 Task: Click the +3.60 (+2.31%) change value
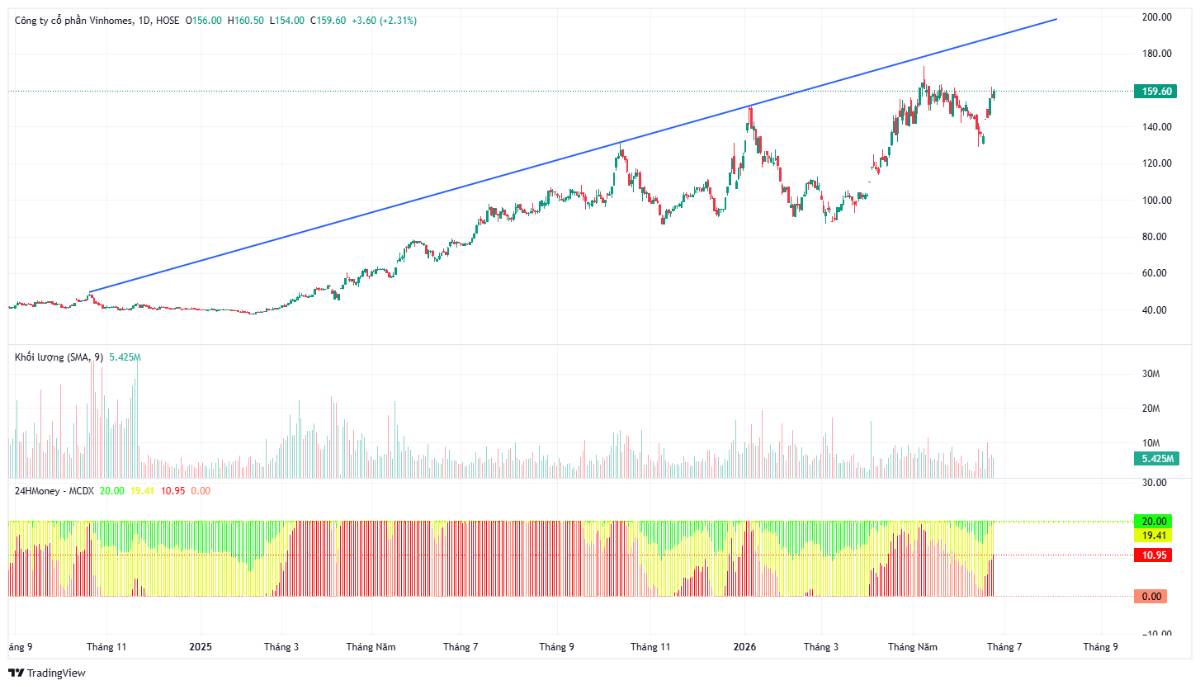click(384, 20)
